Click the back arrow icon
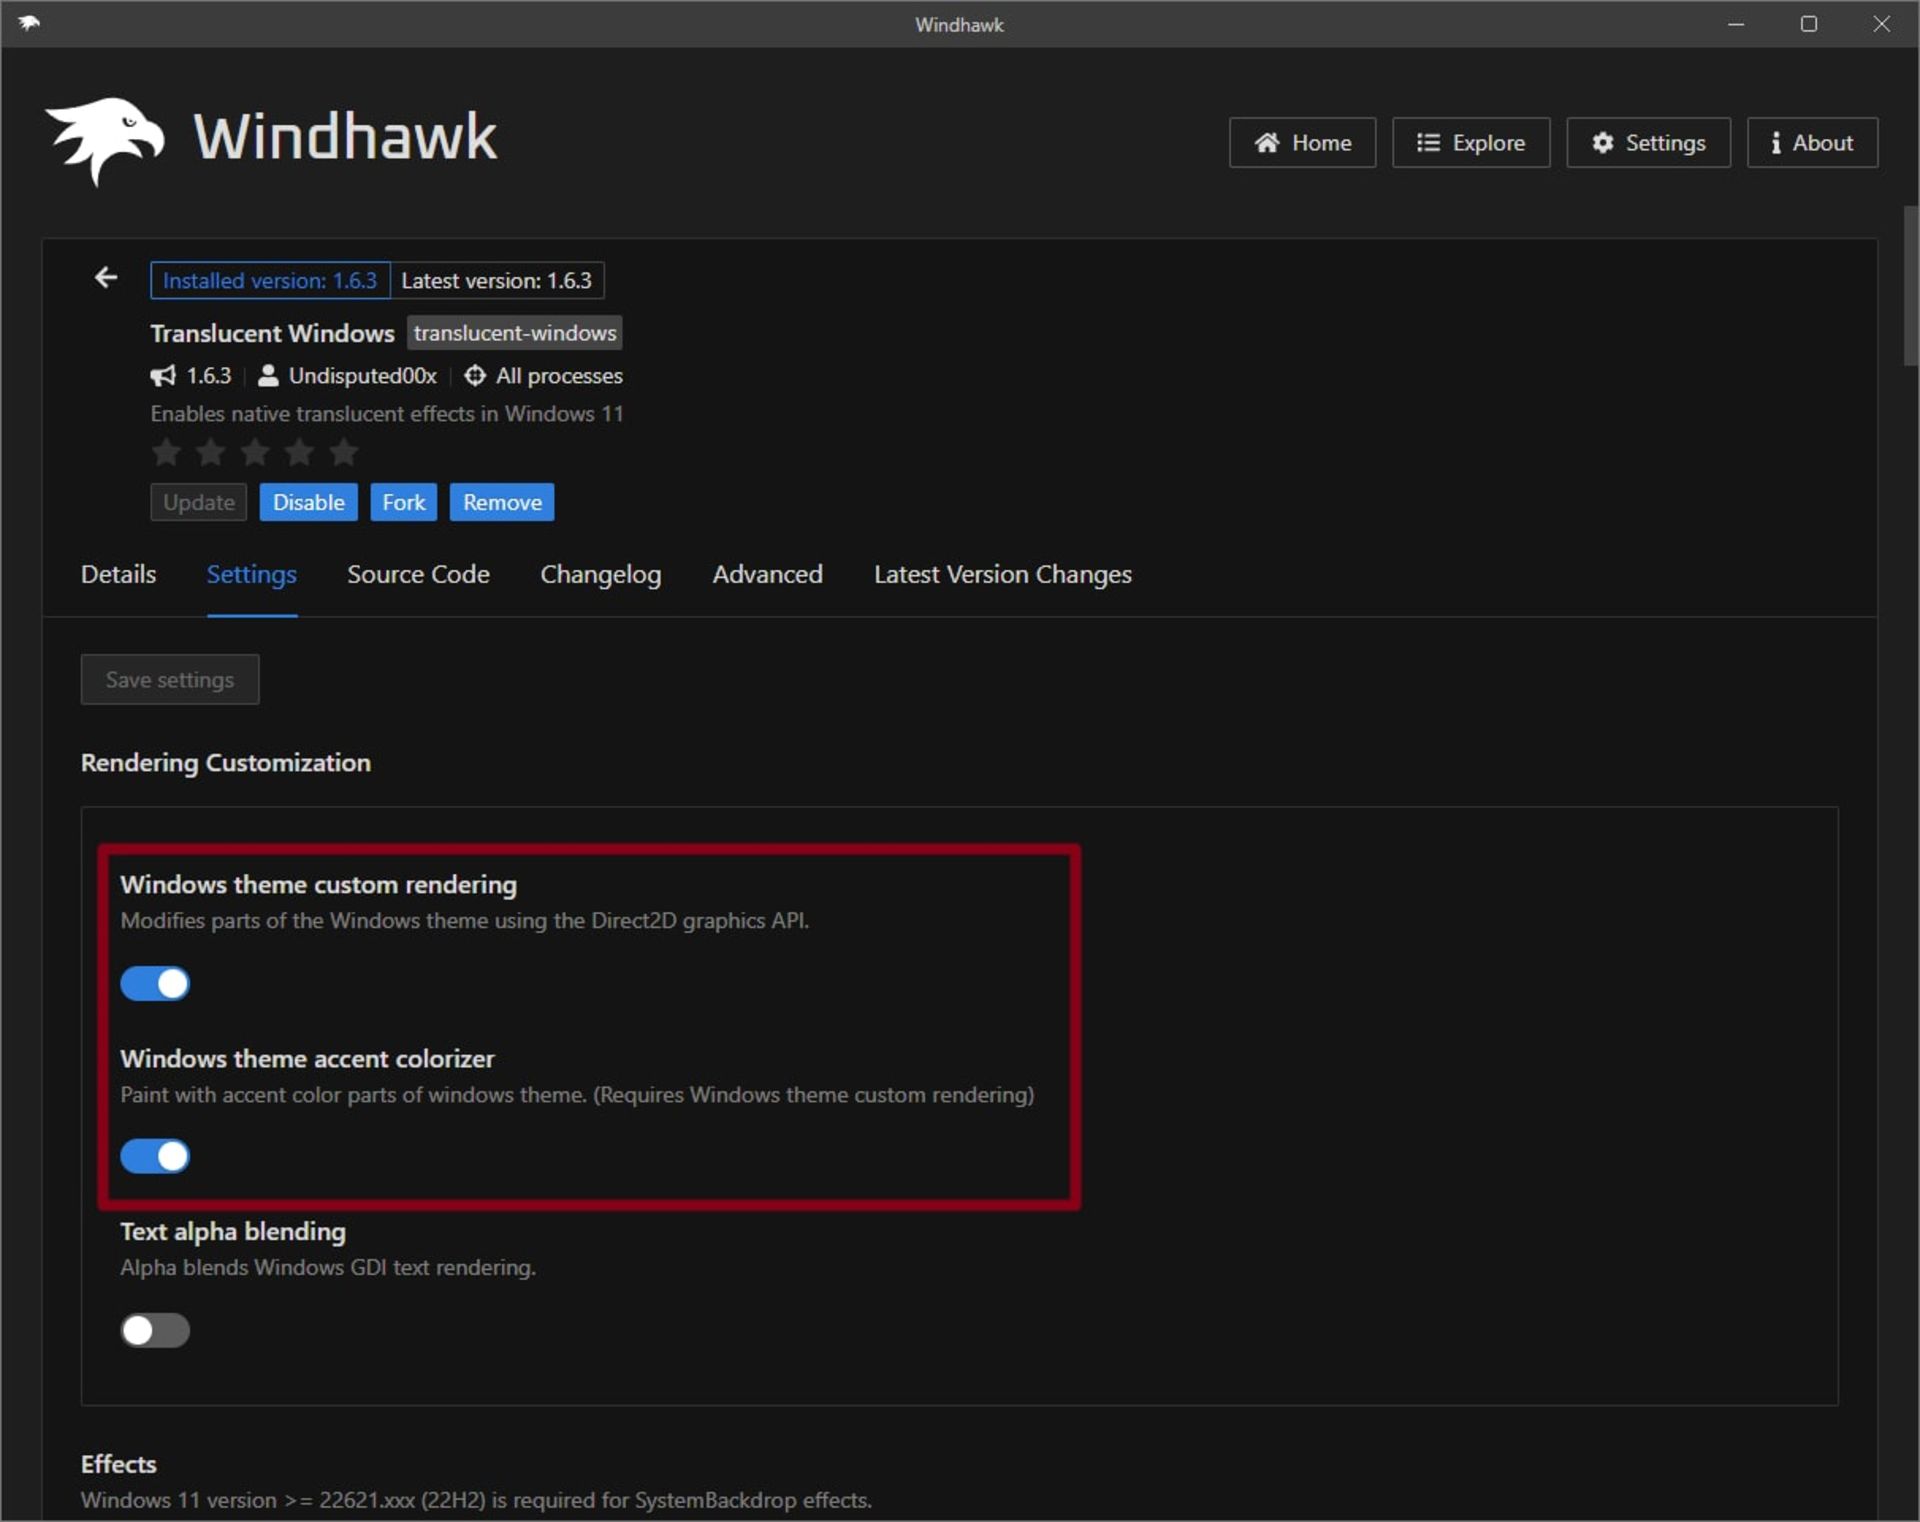Screen dimensions: 1920x1522 (106, 278)
